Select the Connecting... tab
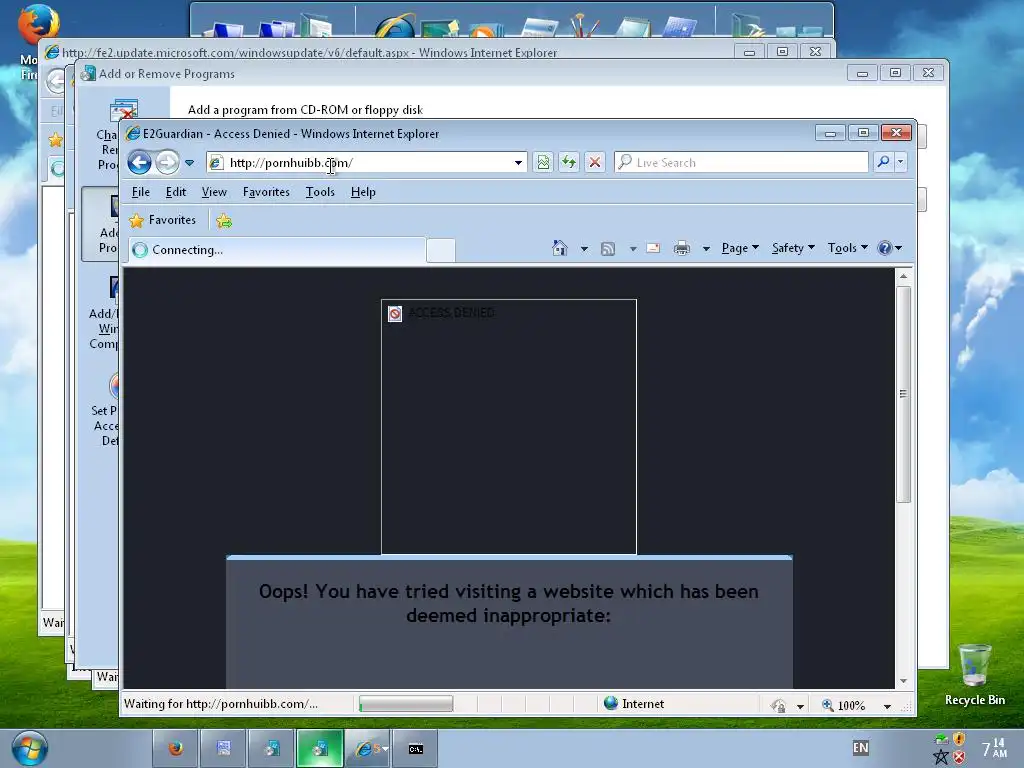Image resolution: width=1024 pixels, height=768 pixels. [277, 249]
